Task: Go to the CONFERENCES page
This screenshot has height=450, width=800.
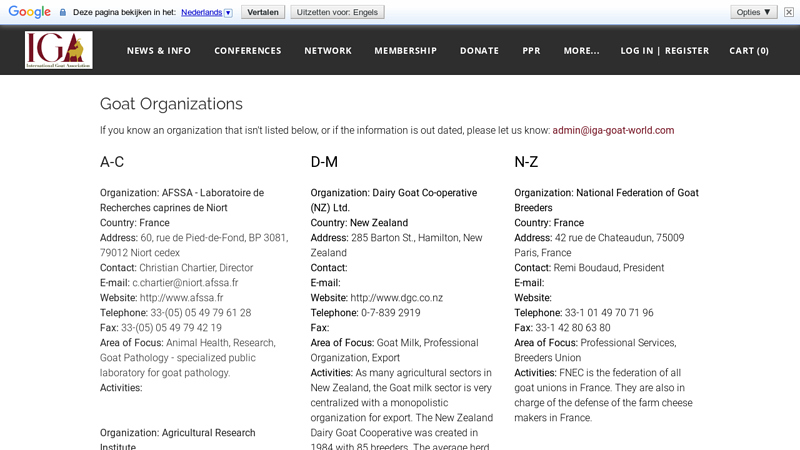Action: 247,51
